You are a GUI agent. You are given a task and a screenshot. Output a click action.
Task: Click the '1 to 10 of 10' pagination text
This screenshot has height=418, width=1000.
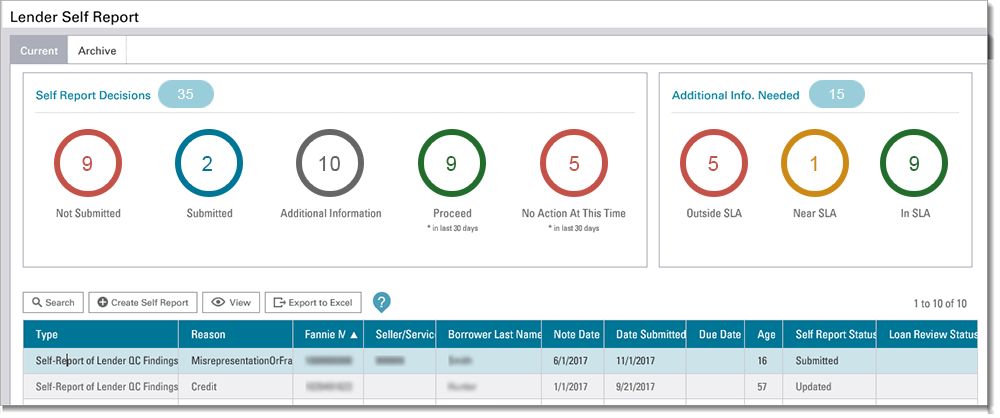tap(940, 304)
